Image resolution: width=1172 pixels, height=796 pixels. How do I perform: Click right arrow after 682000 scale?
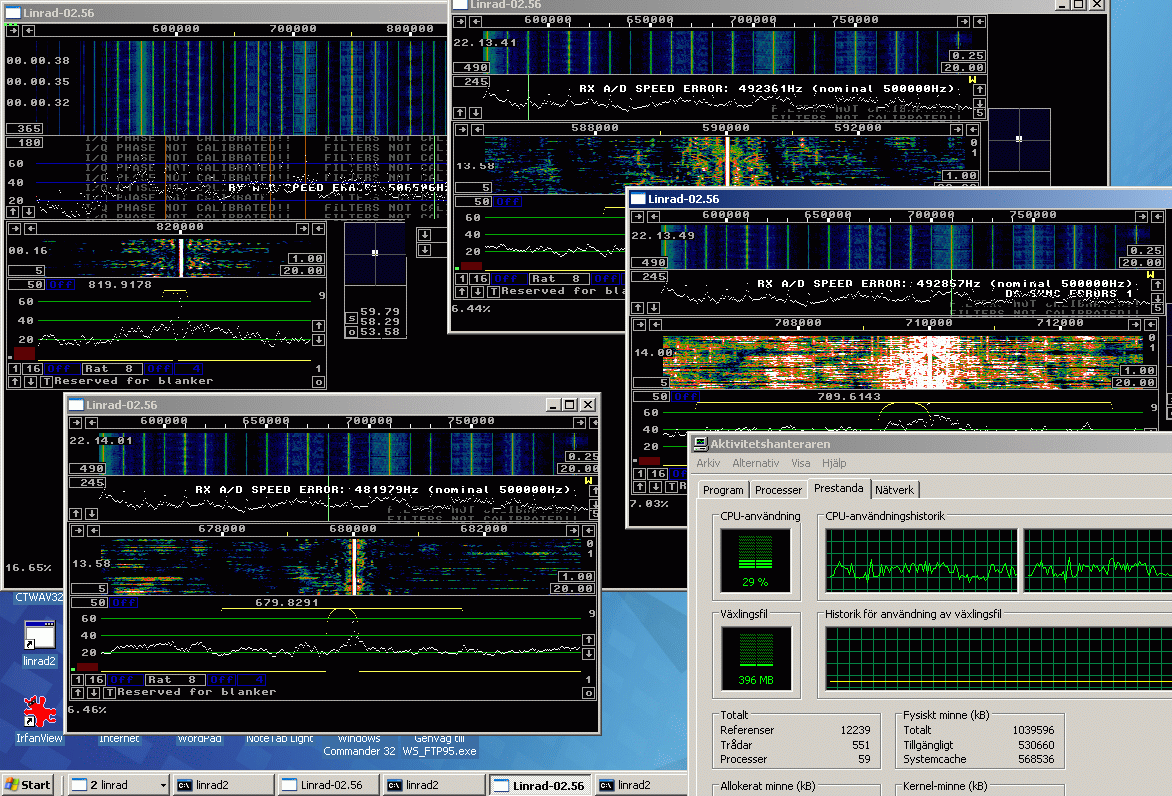click(573, 530)
